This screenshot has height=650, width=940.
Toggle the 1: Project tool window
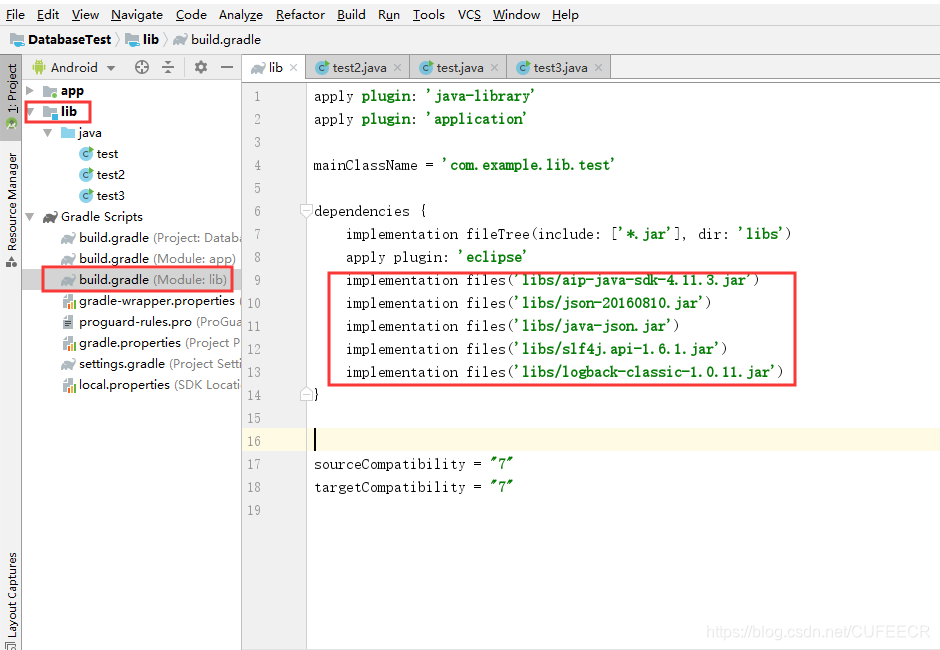click(x=11, y=97)
